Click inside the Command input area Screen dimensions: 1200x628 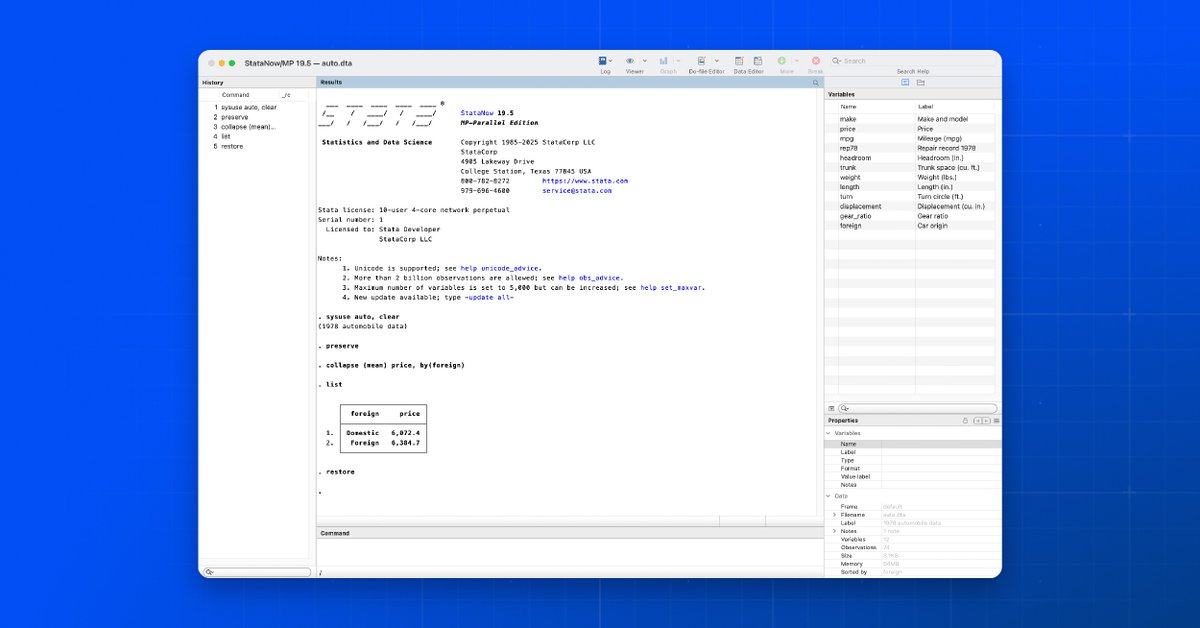pos(570,554)
